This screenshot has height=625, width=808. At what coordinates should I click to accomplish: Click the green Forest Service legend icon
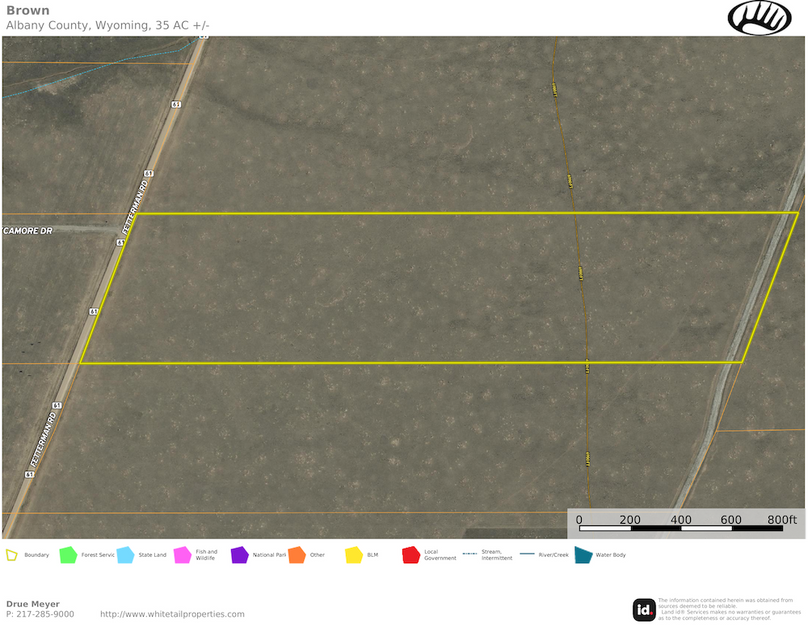point(68,555)
